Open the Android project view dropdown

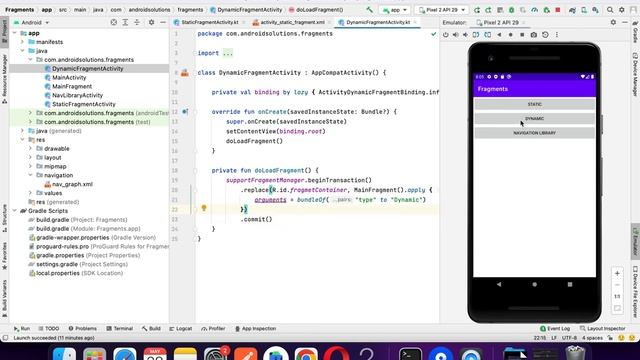31,22
